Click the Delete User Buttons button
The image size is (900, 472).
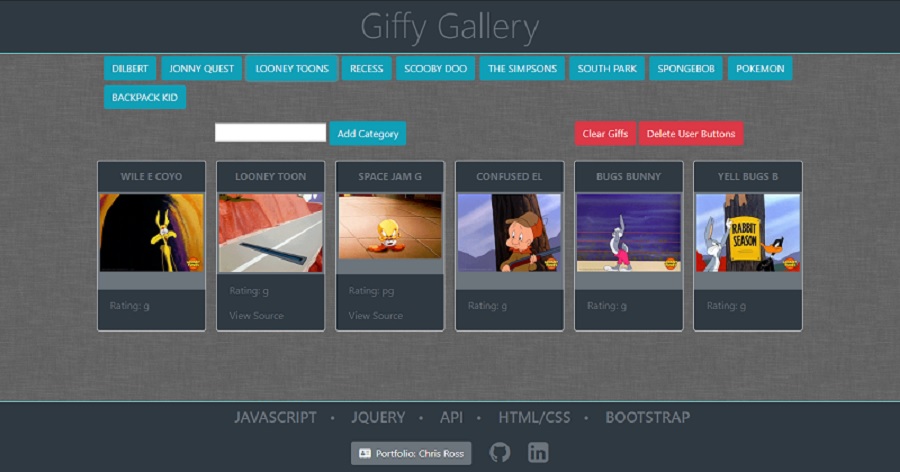tap(691, 133)
